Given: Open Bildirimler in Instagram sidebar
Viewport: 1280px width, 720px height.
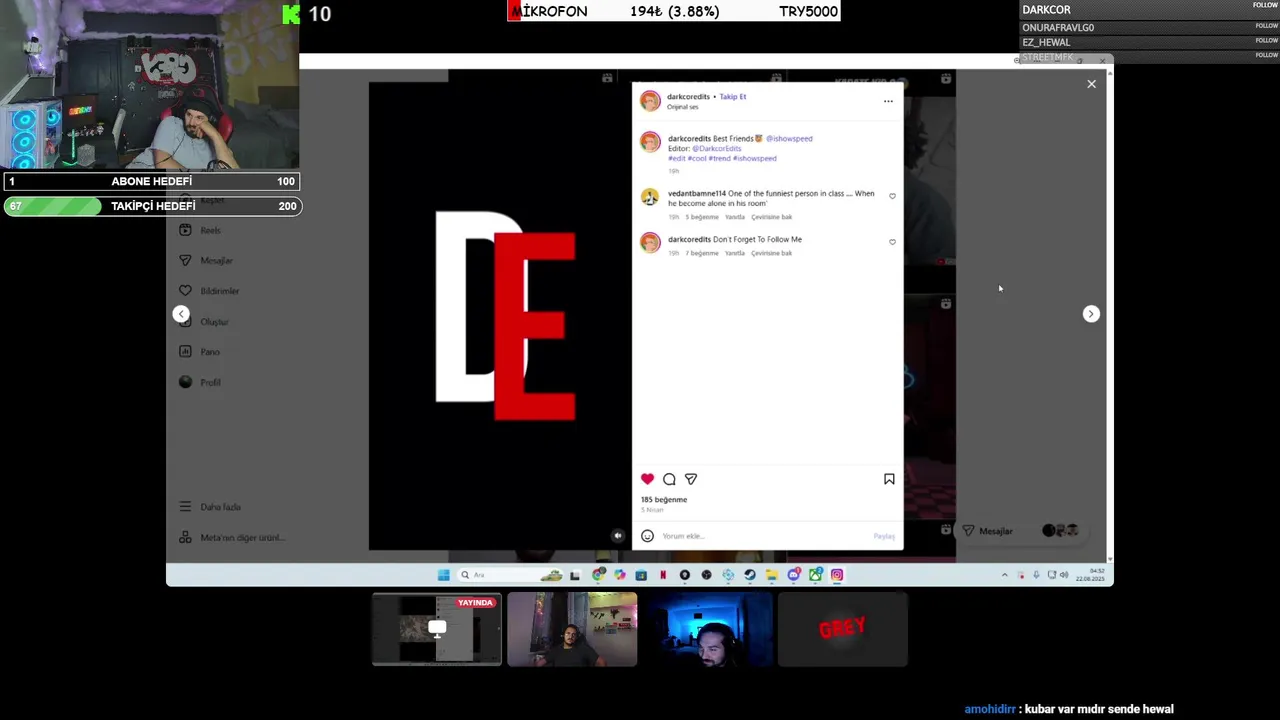Looking at the screenshot, I should coord(208,291).
